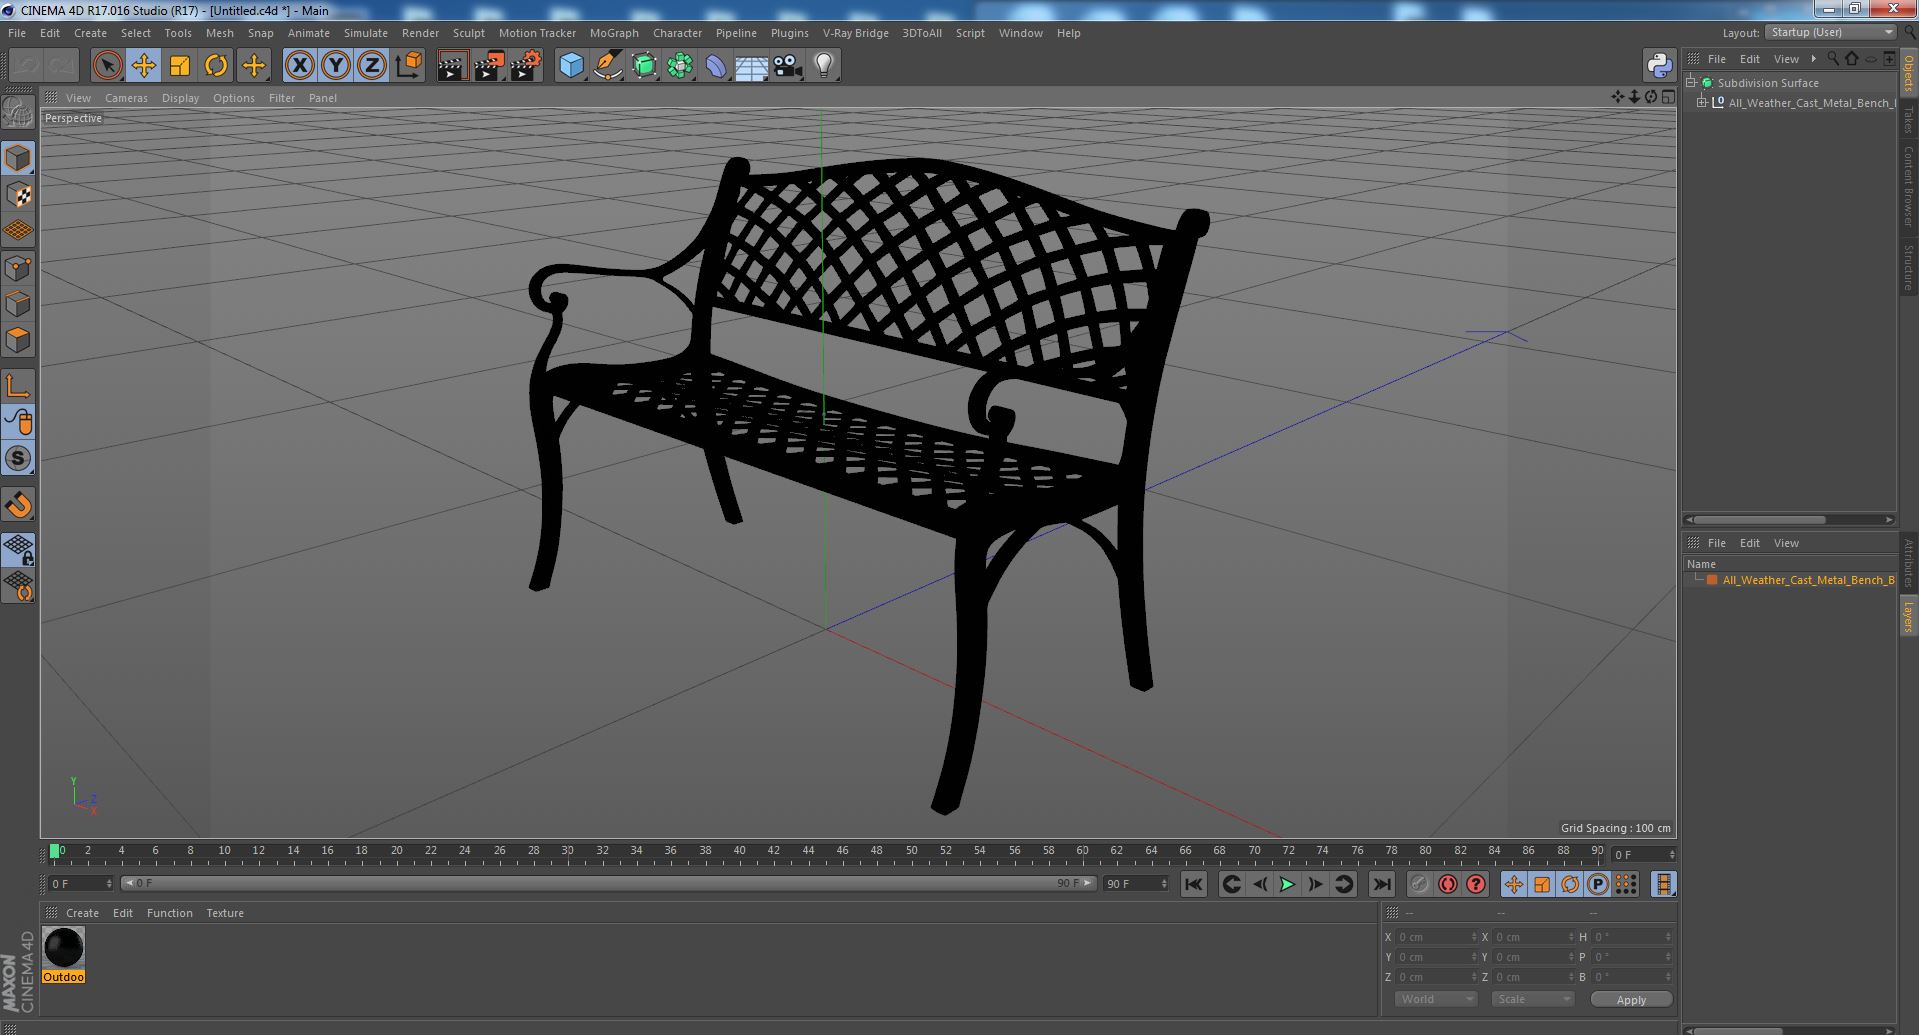This screenshot has width=1919, height=1035.
Task: Open the Layout Startup dropdown
Action: [x=1830, y=32]
